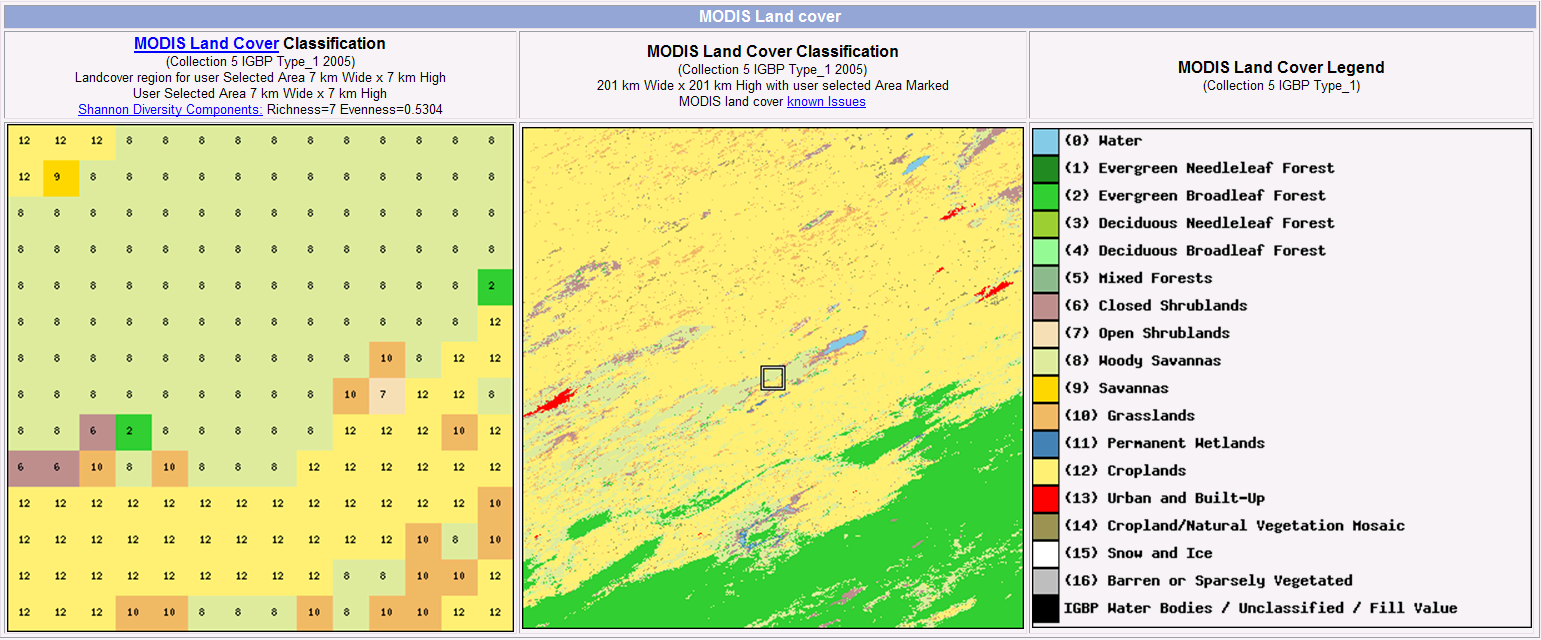Select the Deciduous Broadleaf Forest swatch
Viewport: 1541px width, 640px height.
point(1045,251)
